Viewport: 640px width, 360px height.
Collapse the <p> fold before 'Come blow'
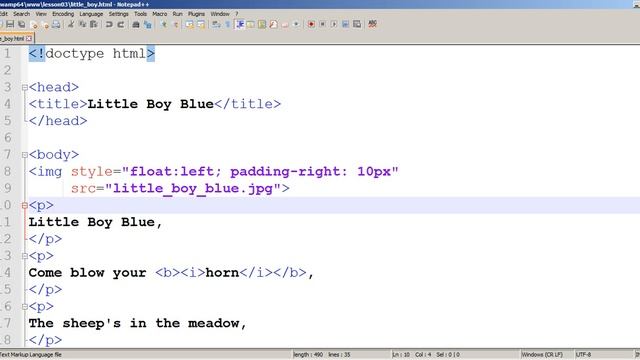pos(24,256)
